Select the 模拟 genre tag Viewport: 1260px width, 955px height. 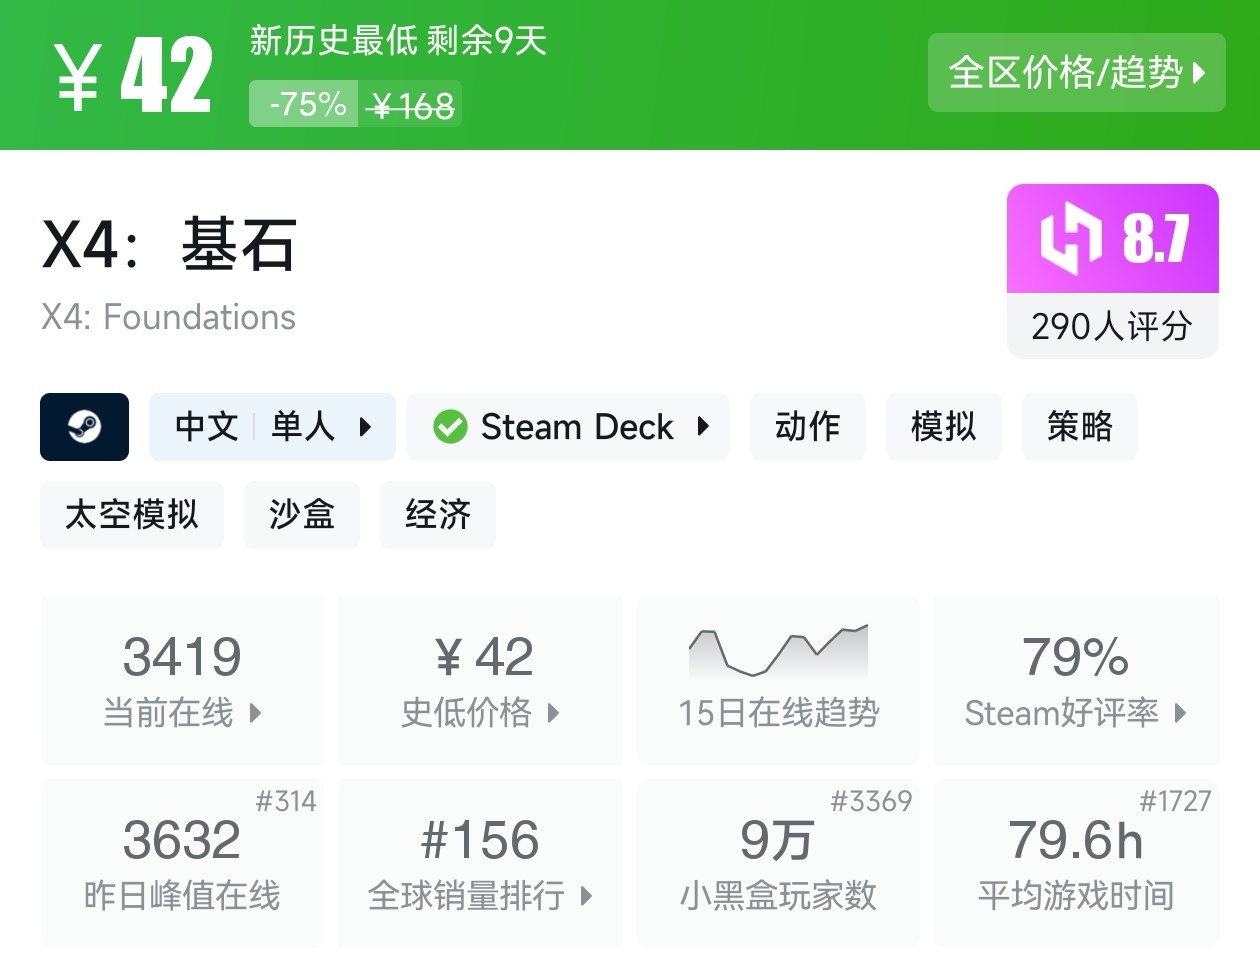[x=943, y=427]
